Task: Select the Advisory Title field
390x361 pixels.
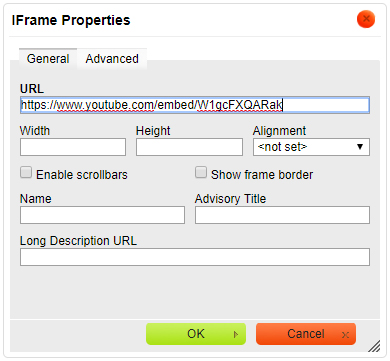Action: click(x=282, y=215)
